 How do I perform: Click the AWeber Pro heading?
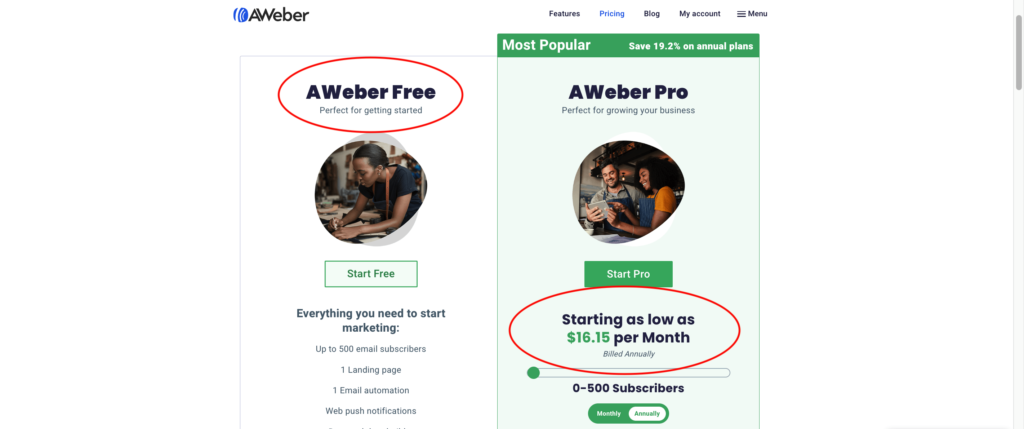[x=628, y=92]
